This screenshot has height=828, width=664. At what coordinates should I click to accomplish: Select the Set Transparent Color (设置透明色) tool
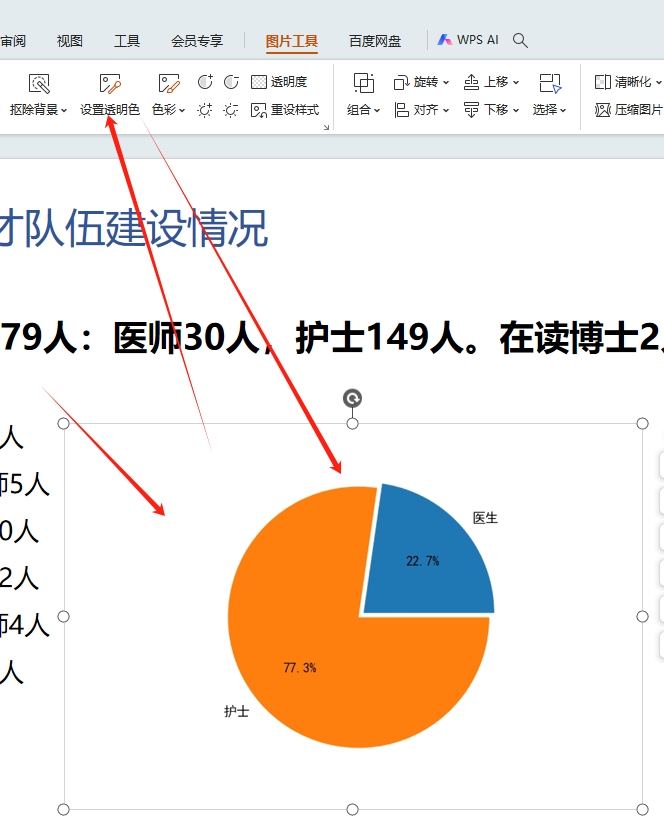pos(109,84)
